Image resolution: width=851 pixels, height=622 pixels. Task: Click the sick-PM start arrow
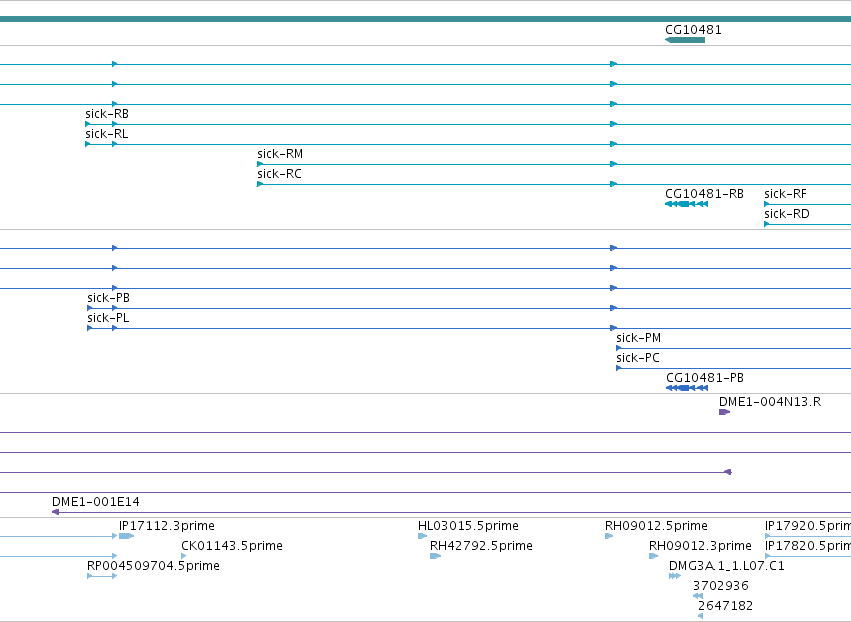(619, 348)
